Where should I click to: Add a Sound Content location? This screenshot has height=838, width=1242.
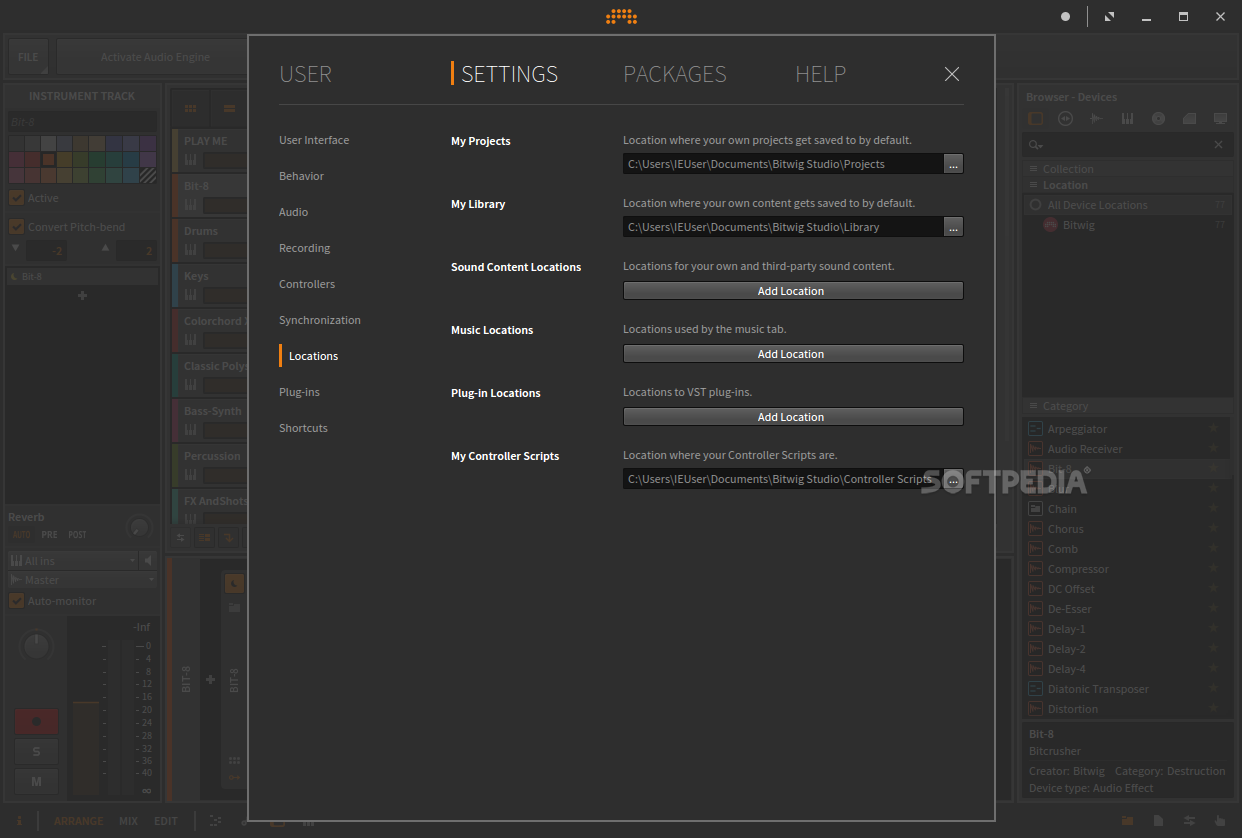793,291
